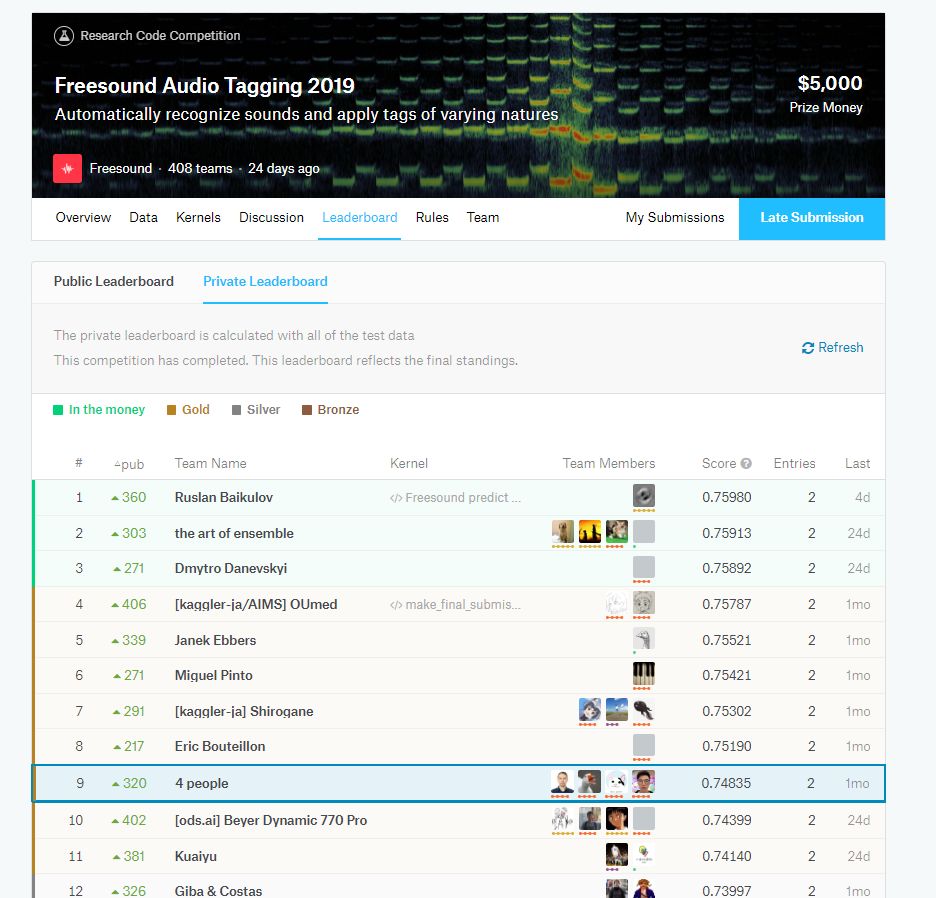
Task: Open the dog avatar in the art of ensemble row
Action: point(562,531)
